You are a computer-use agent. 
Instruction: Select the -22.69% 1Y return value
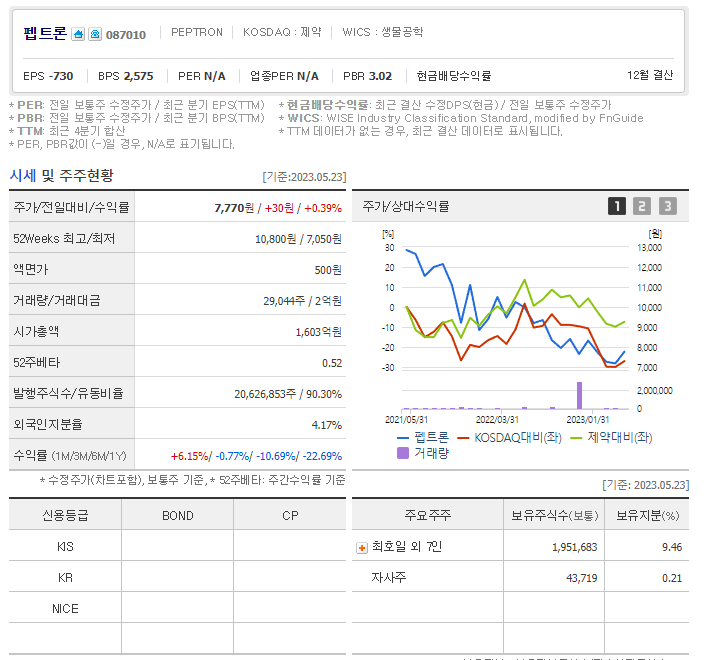coord(322,456)
